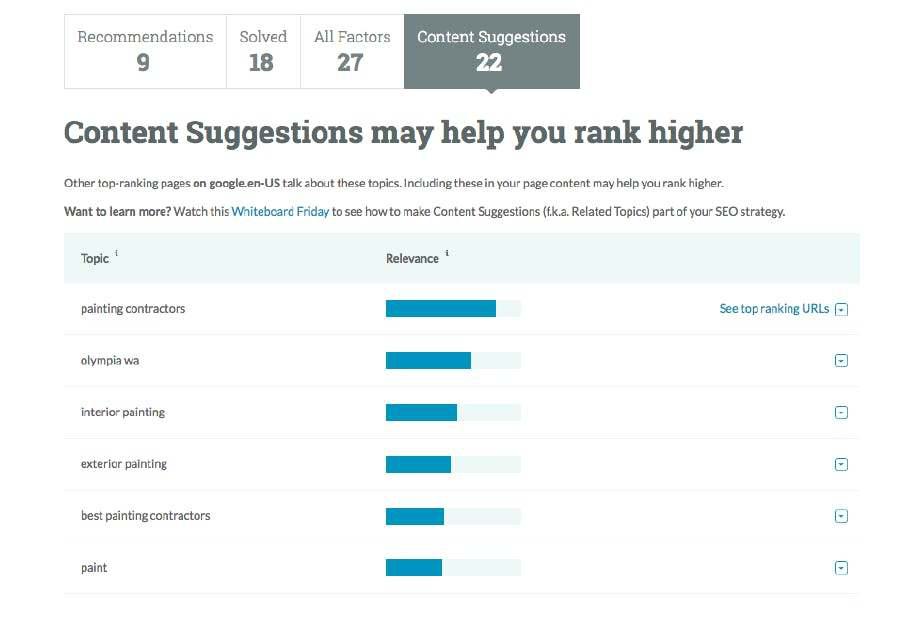Click the info icon next to Topic
Screen dimensions: 922x622
(117, 254)
